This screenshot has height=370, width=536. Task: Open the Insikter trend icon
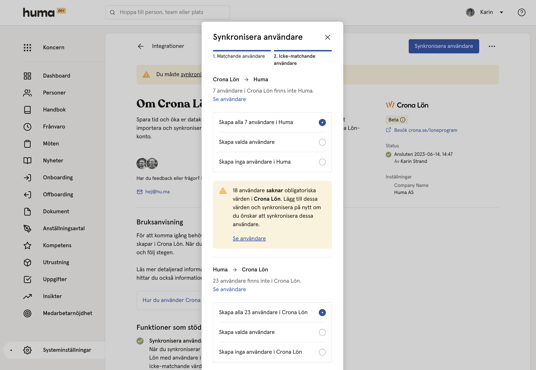tap(27, 296)
